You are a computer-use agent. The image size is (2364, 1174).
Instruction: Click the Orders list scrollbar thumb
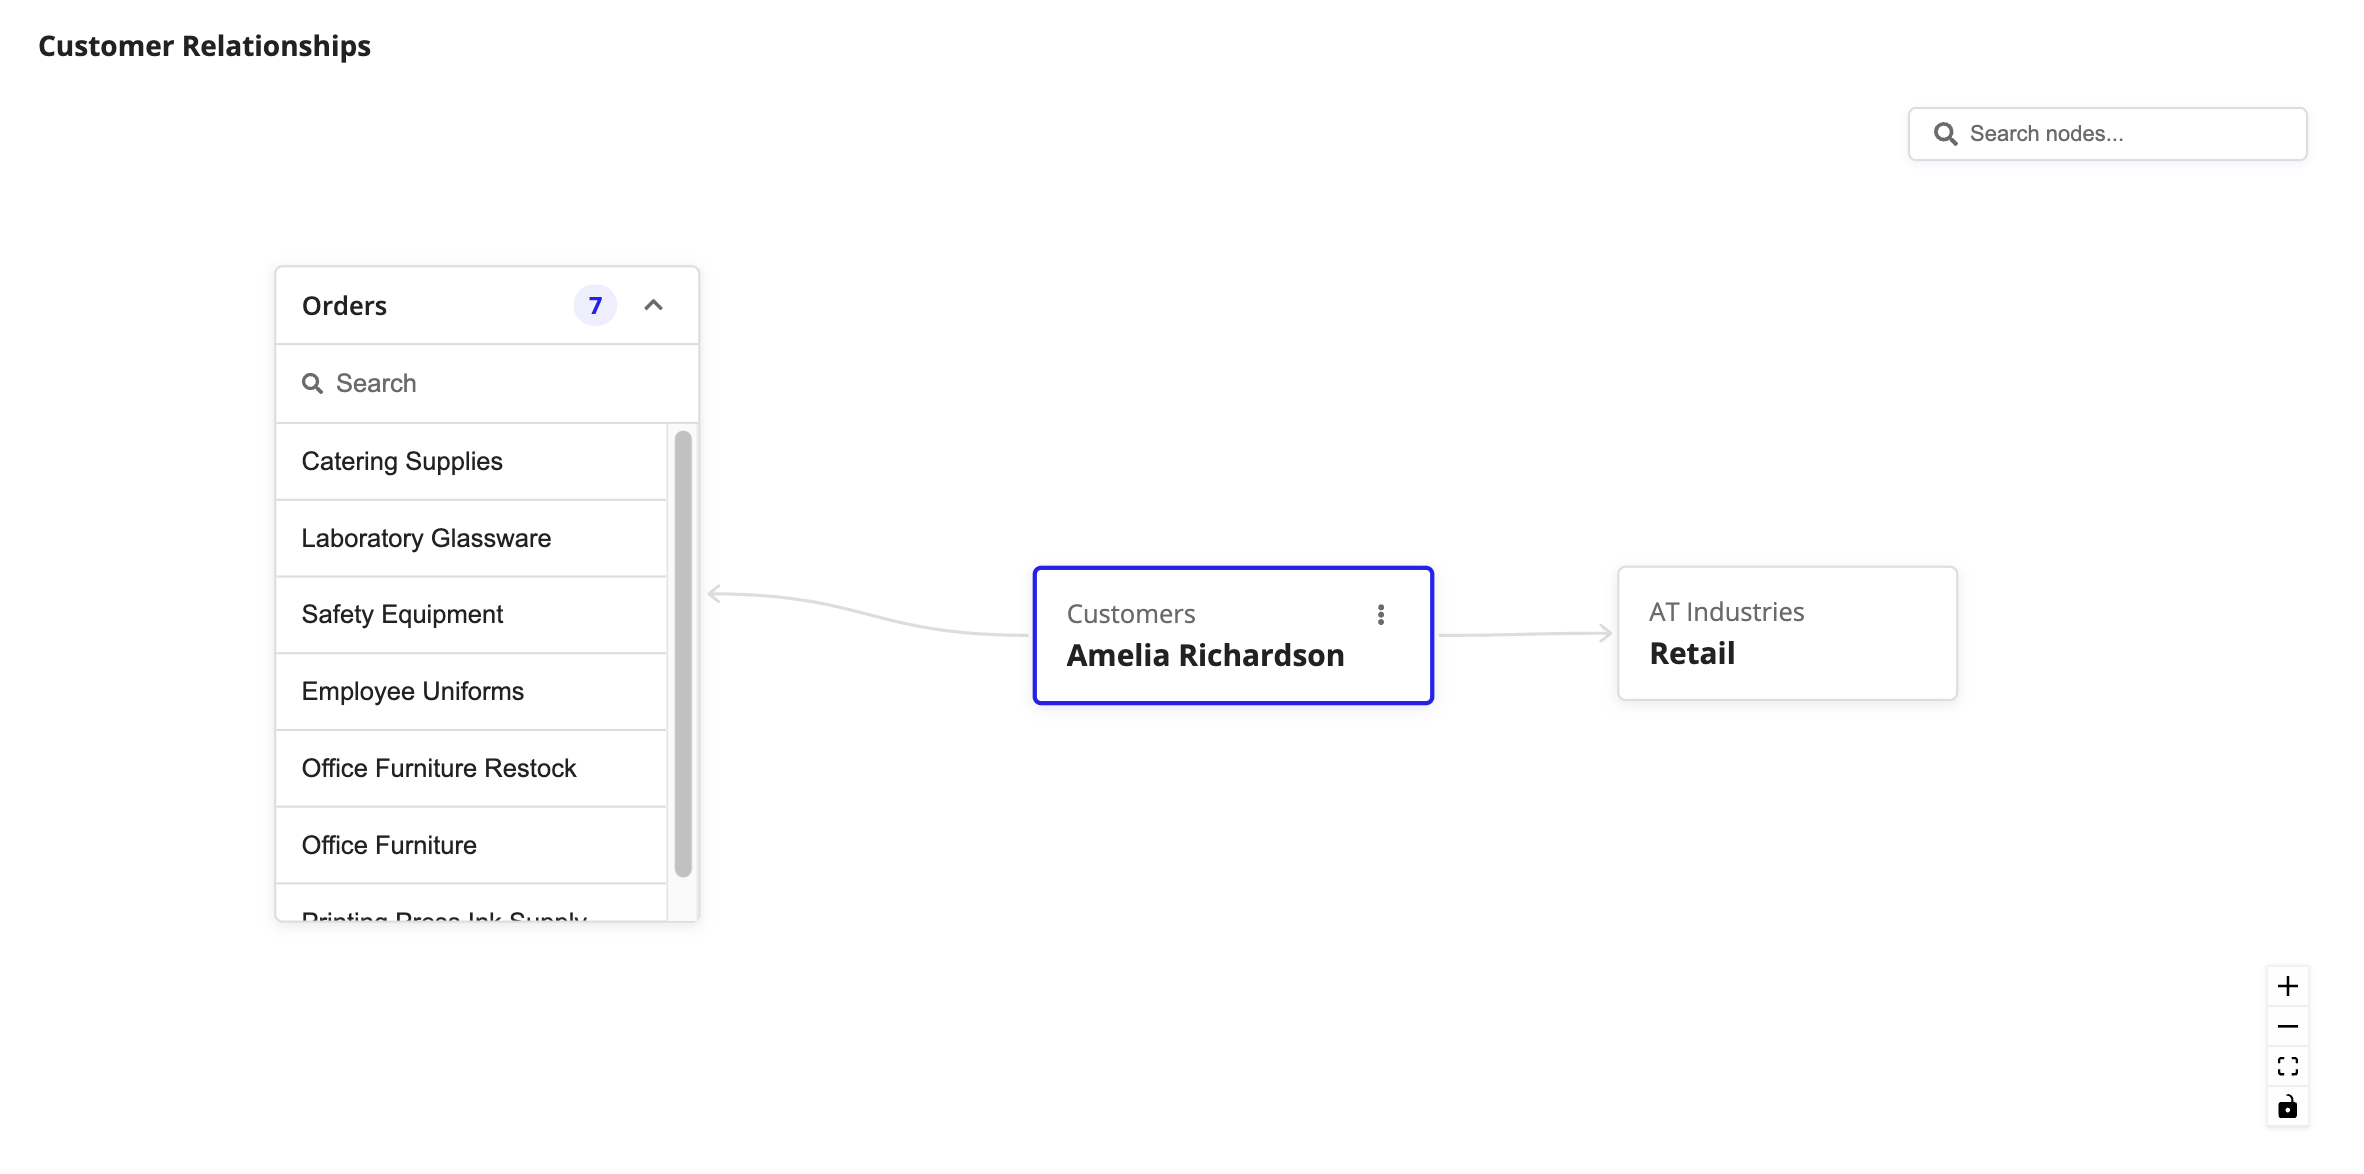(683, 653)
